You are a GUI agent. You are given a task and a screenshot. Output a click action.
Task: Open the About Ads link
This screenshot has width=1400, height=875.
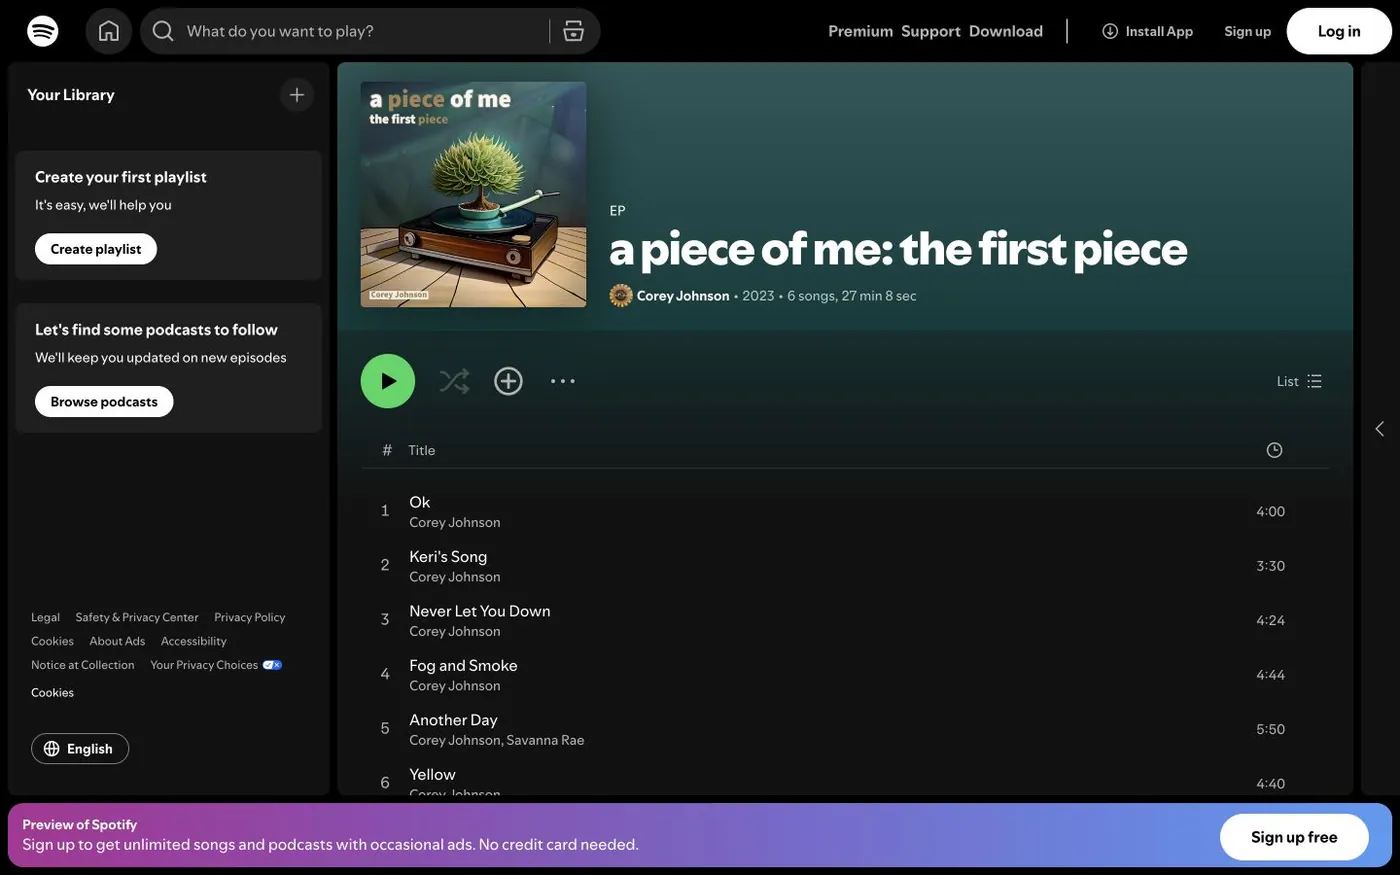point(117,641)
